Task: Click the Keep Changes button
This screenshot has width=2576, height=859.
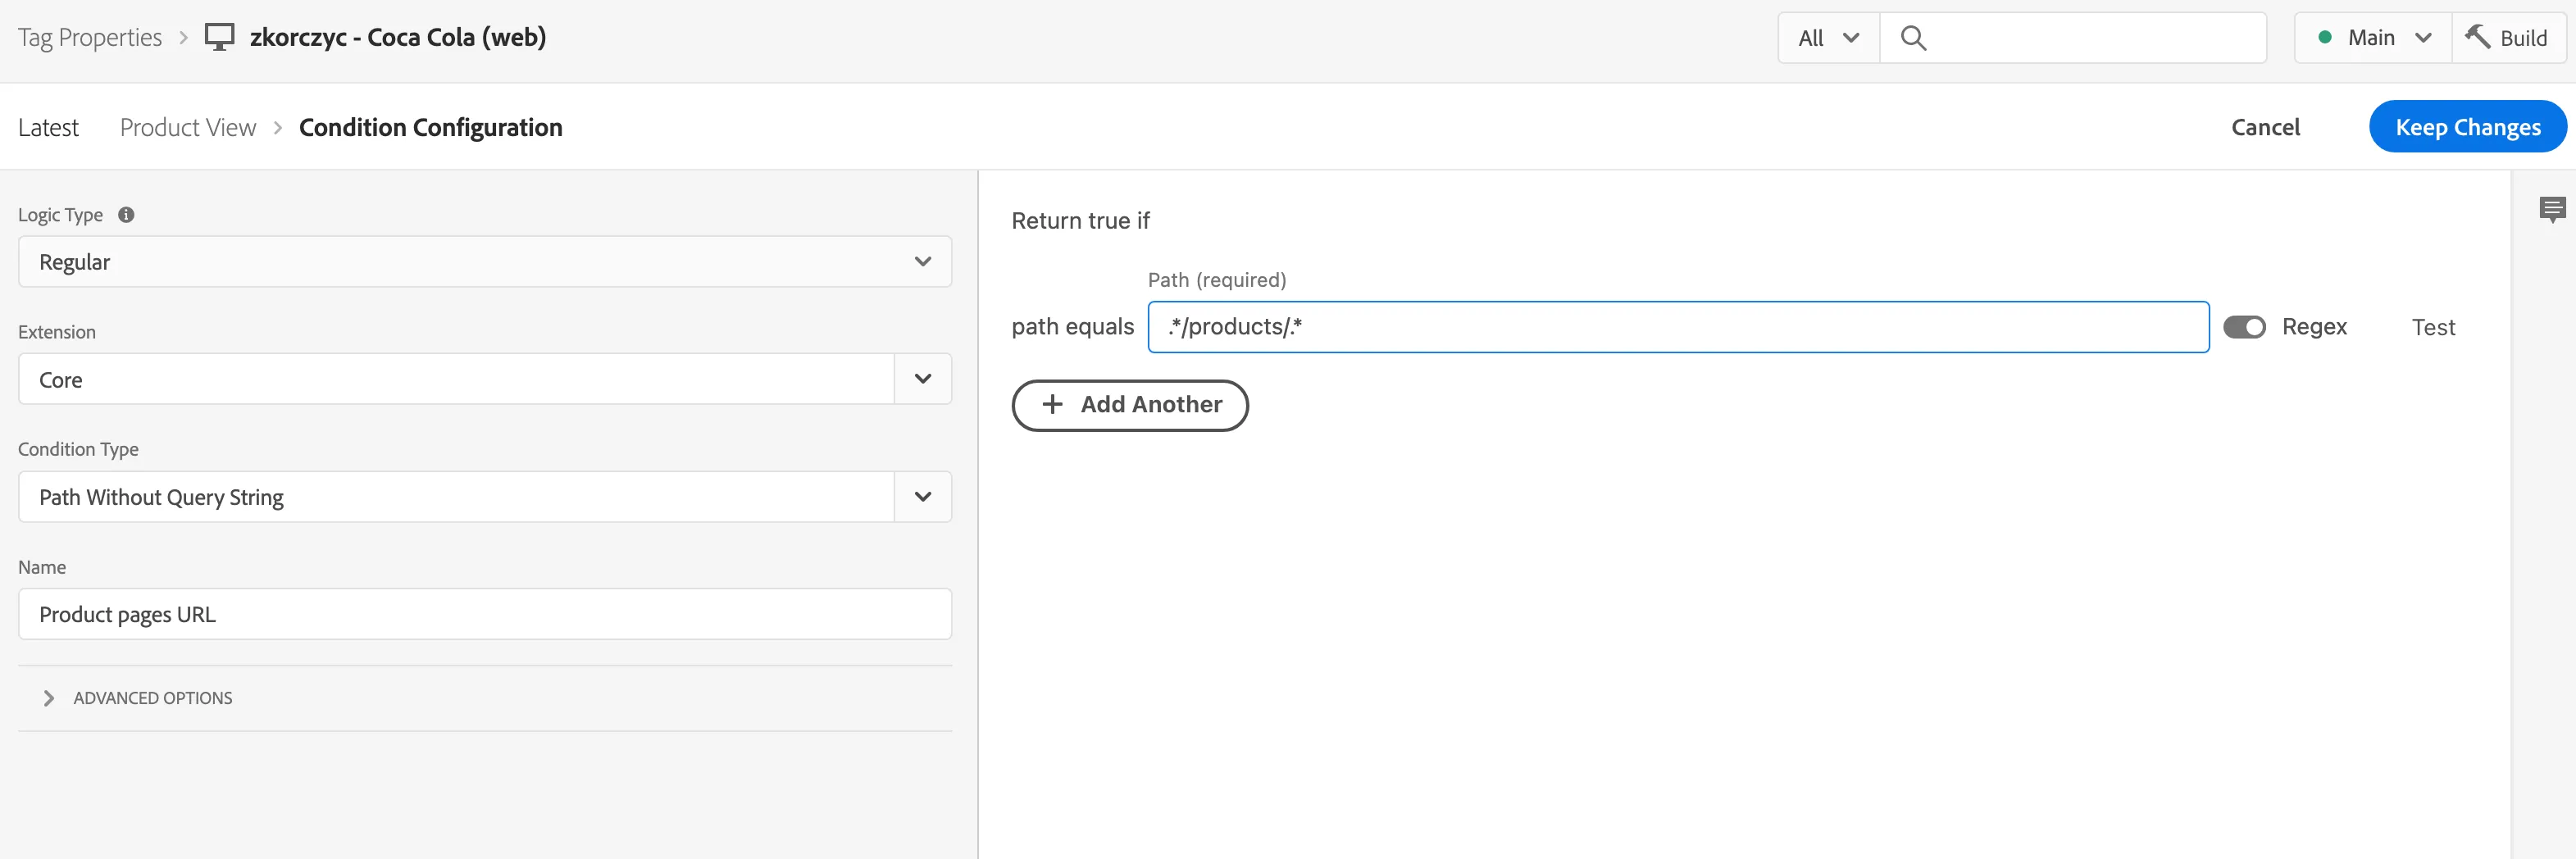Action: pyautogui.click(x=2467, y=127)
